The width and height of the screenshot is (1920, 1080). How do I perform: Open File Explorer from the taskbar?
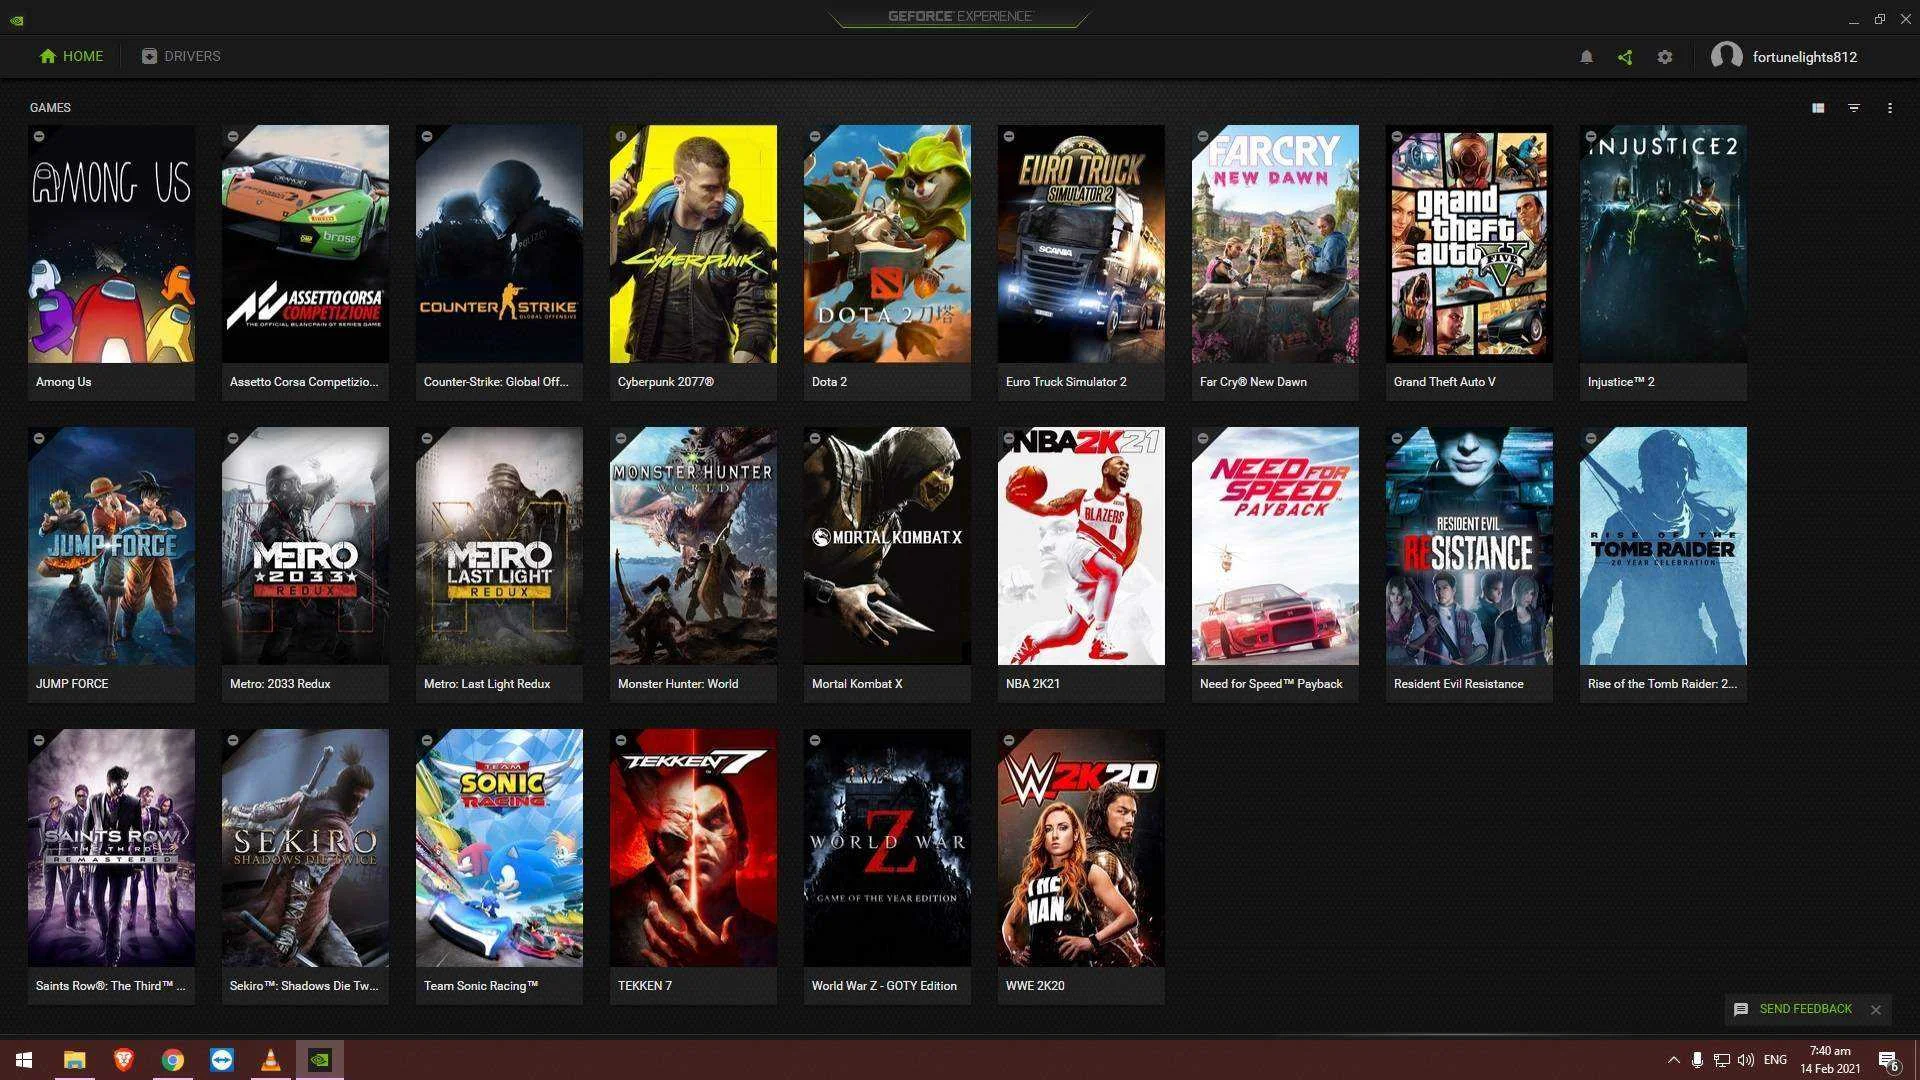pyautogui.click(x=74, y=1060)
